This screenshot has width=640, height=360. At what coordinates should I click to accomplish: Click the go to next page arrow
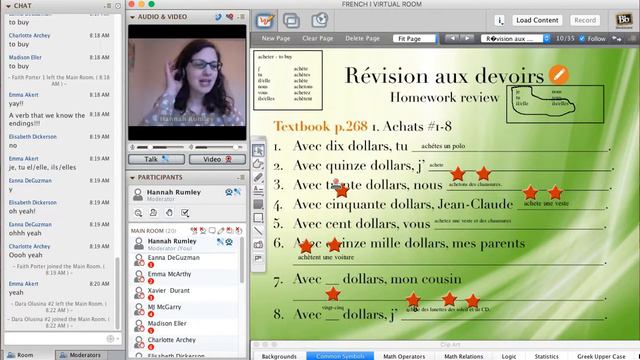[466, 38]
